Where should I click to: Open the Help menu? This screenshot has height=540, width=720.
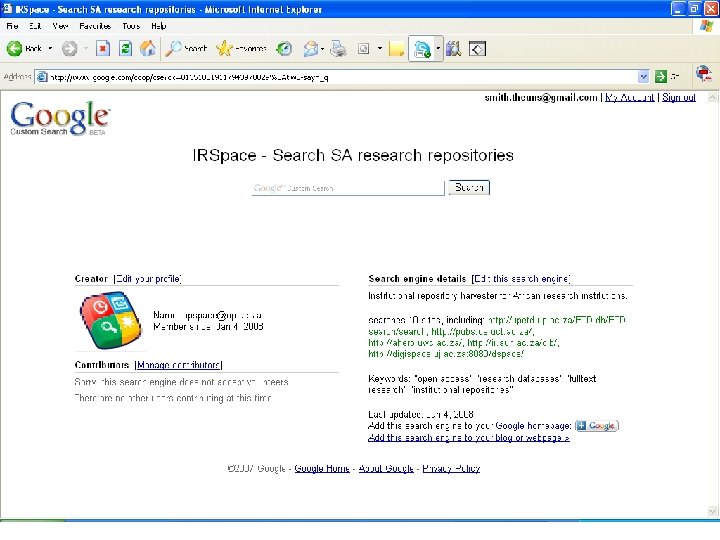pyautogui.click(x=158, y=26)
